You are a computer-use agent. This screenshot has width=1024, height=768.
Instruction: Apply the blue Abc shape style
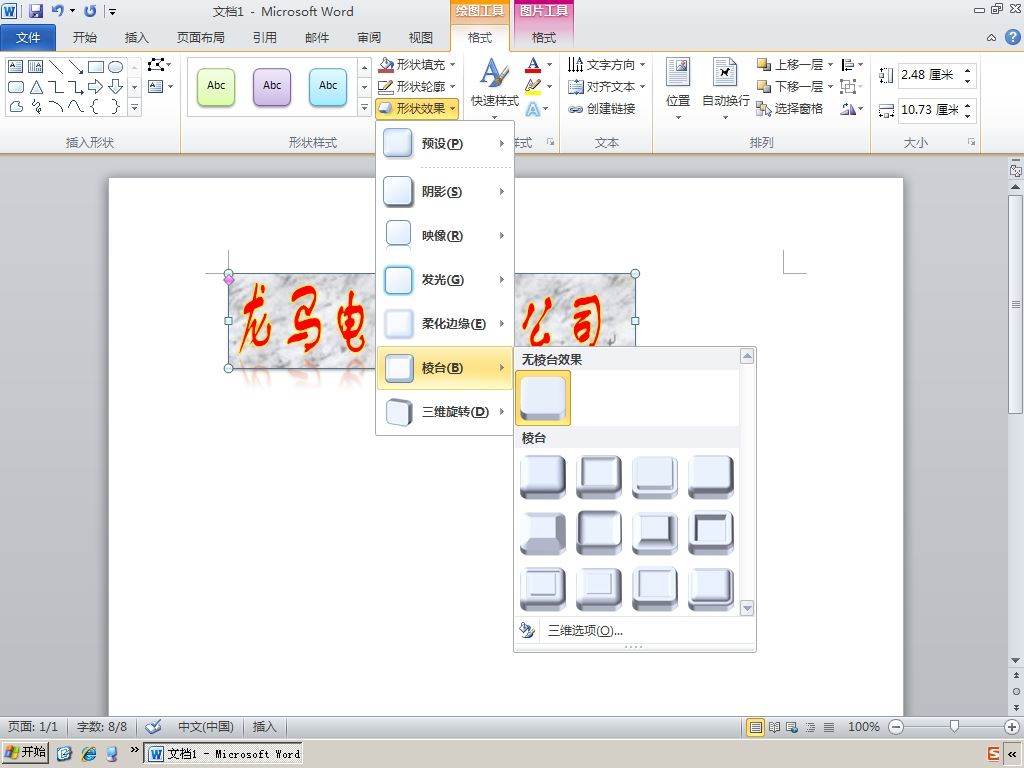coord(328,86)
